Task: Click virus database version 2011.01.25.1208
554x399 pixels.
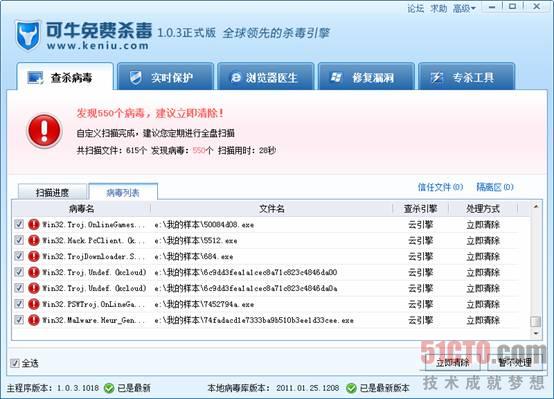Action: click(308, 388)
